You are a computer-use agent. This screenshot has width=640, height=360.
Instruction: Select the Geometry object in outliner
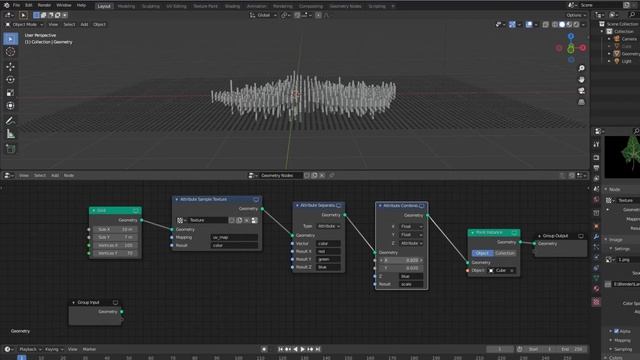click(x=631, y=53)
